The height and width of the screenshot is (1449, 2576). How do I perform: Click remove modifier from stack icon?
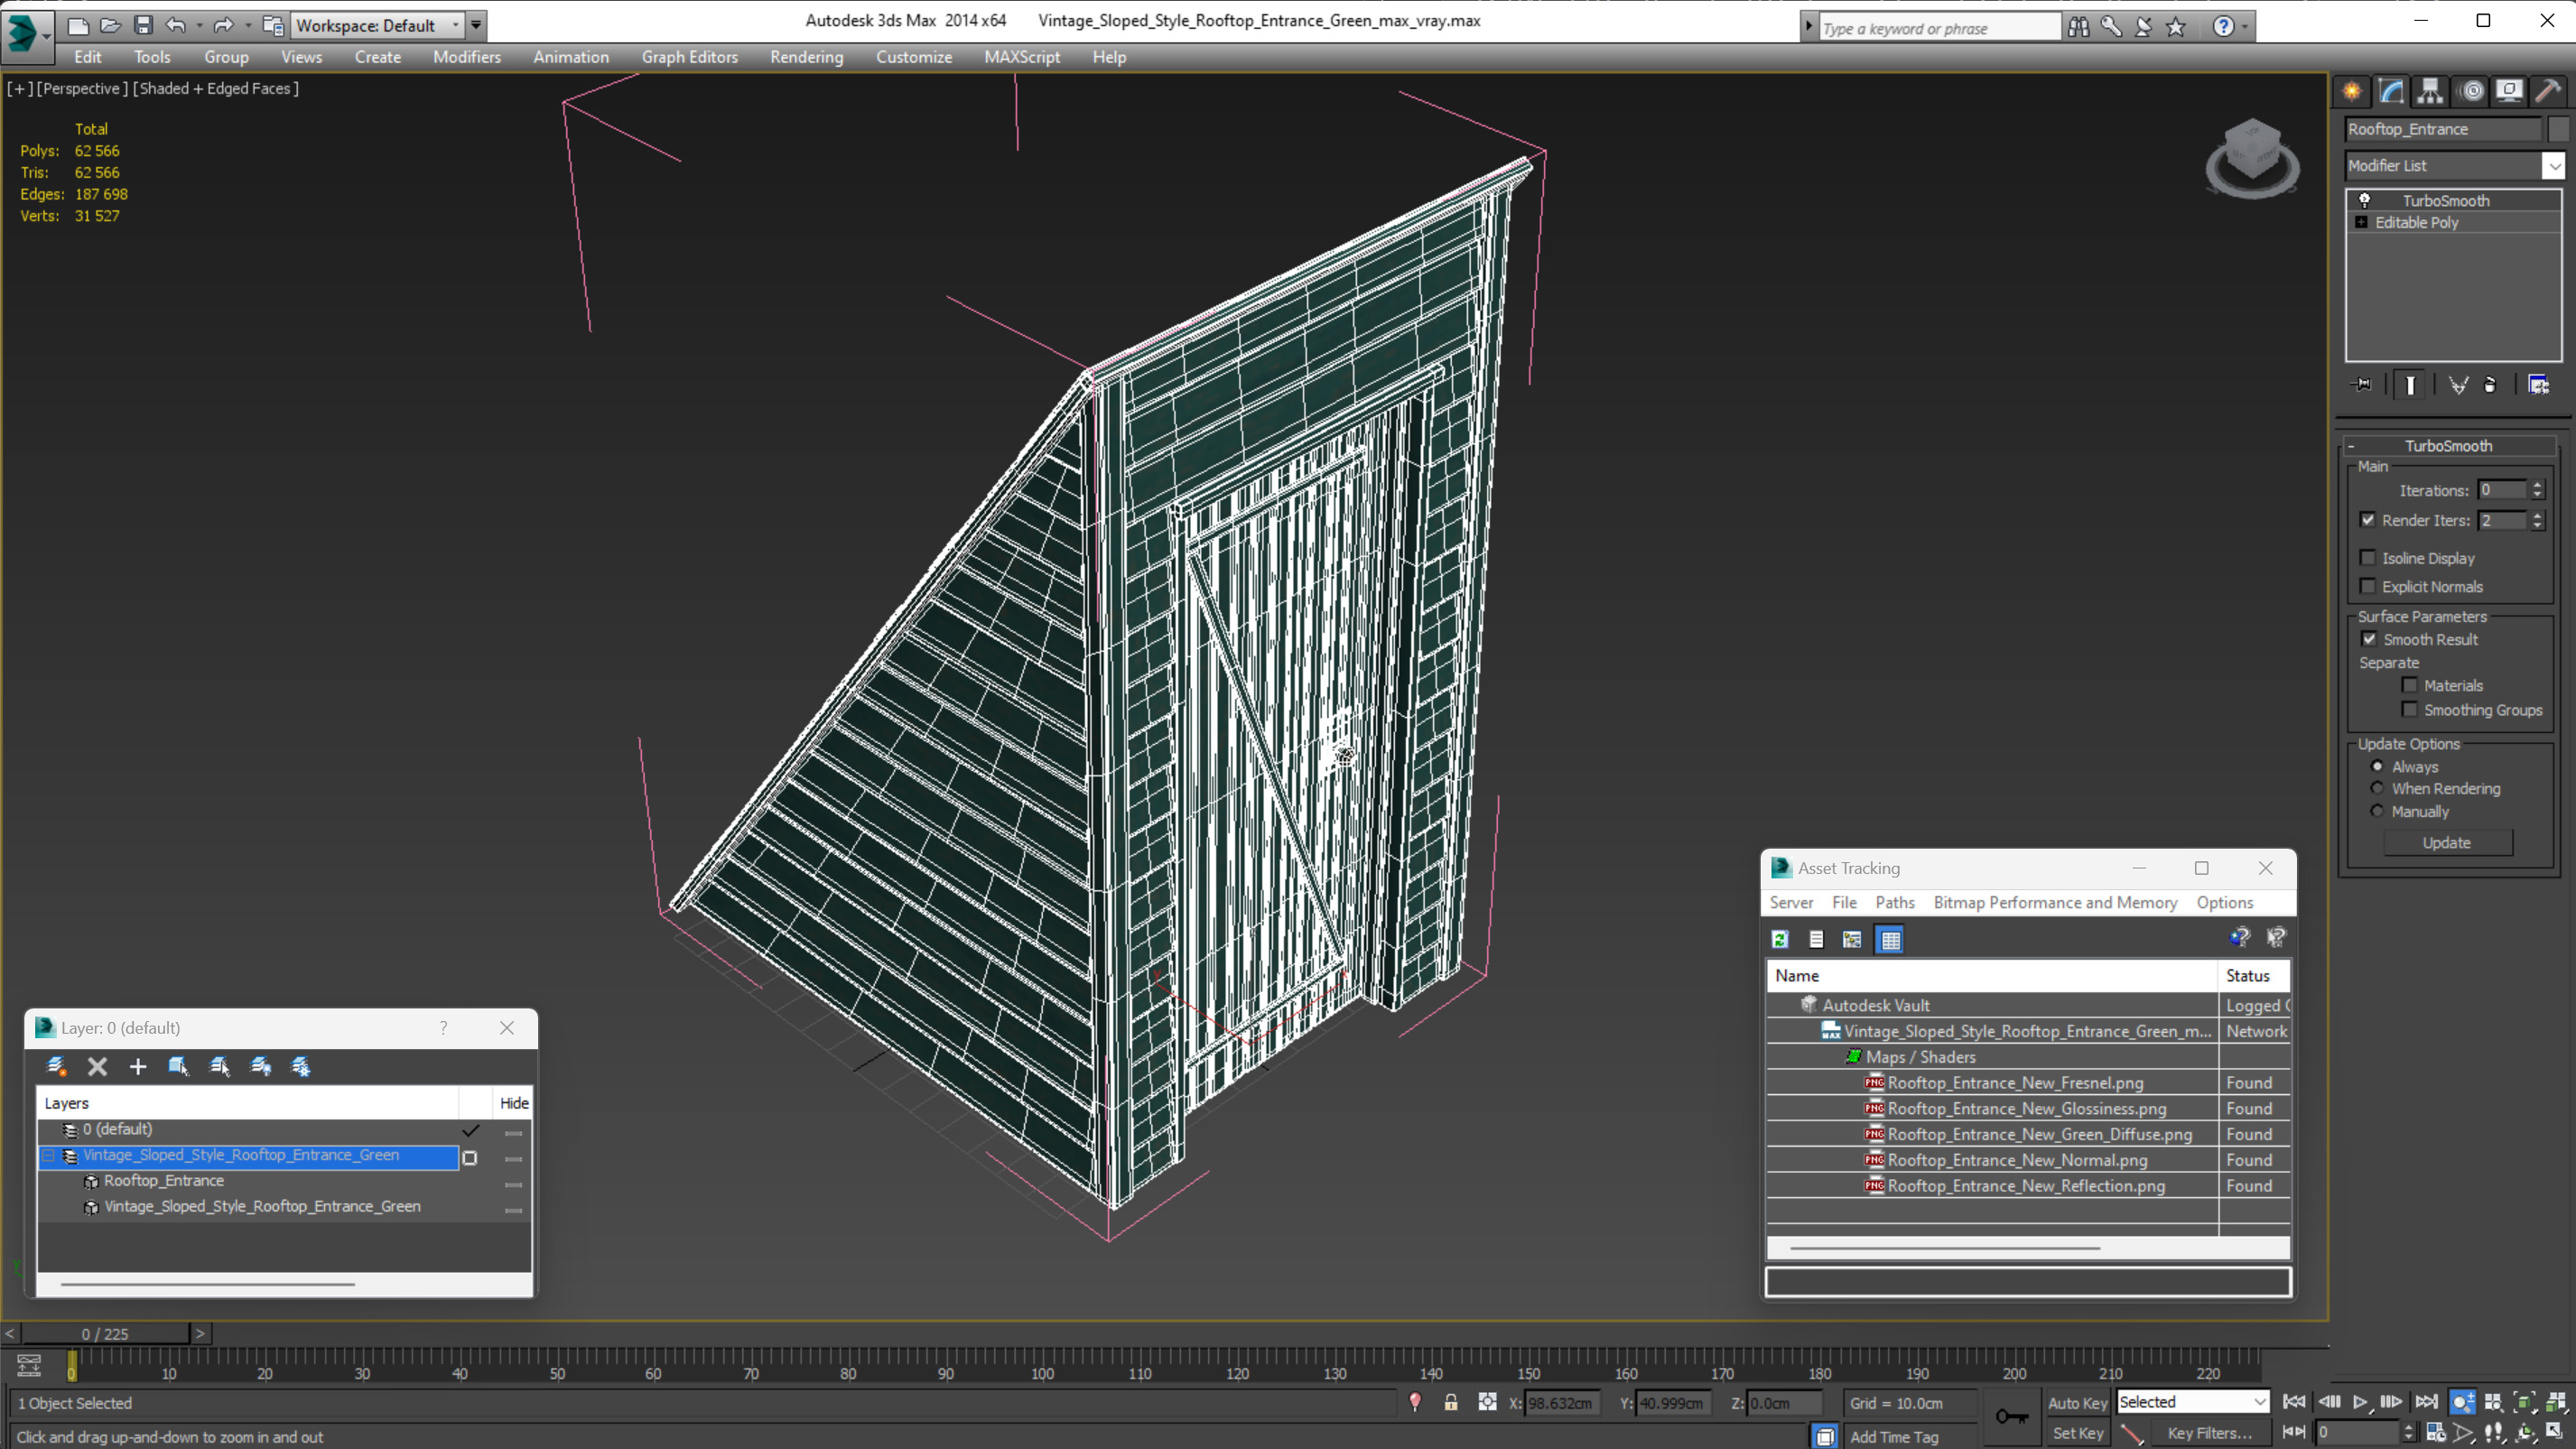point(2490,385)
